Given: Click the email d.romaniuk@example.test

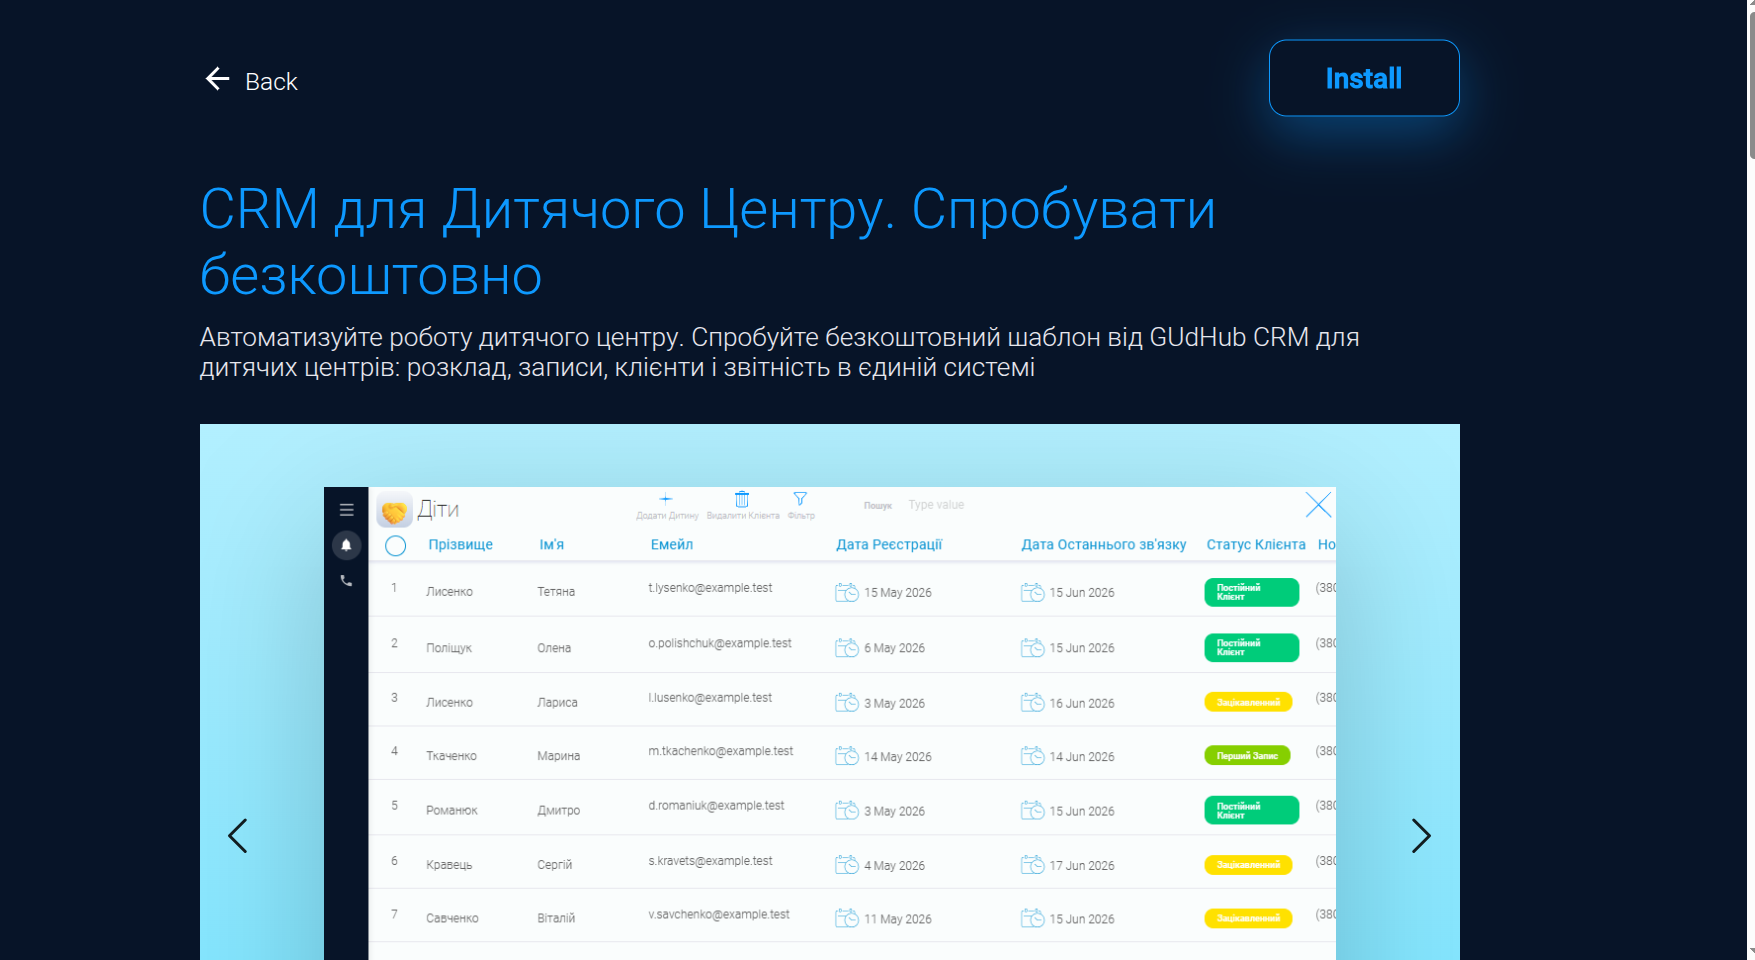Looking at the screenshot, I should click(x=716, y=805).
